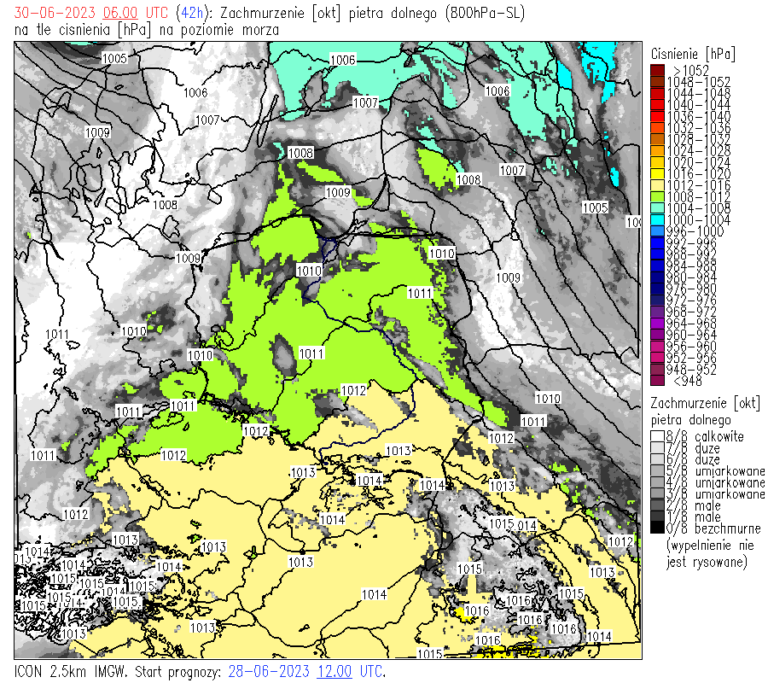The image size is (768, 683).
Task: Click the 'pietra dolnego' legend subtitle
Action: (691, 420)
